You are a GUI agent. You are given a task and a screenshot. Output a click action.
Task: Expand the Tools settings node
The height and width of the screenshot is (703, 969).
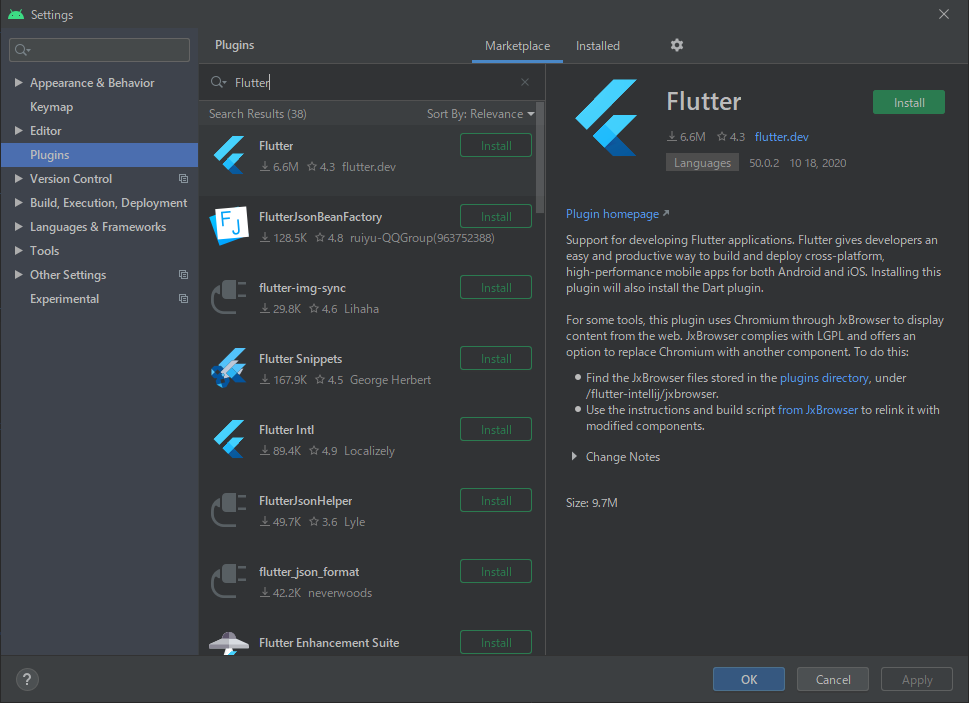pos(19,250)
